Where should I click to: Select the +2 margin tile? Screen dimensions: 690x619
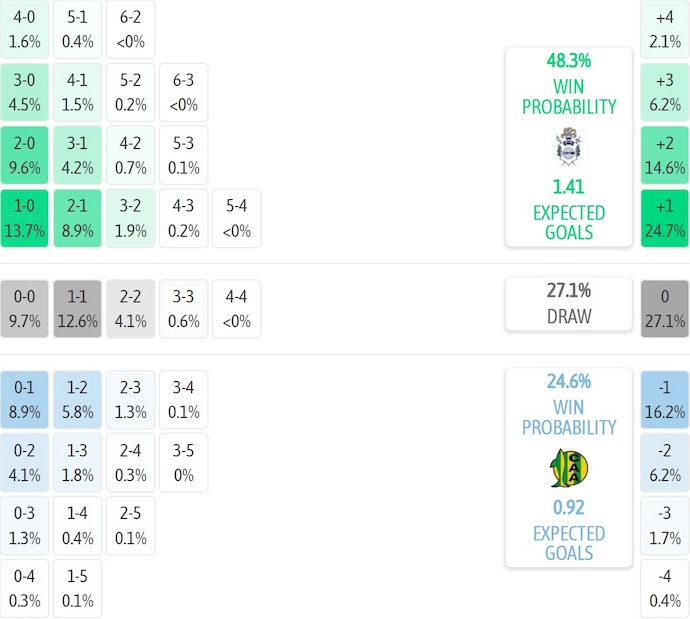pyautogui.click(x=665, y=155)
